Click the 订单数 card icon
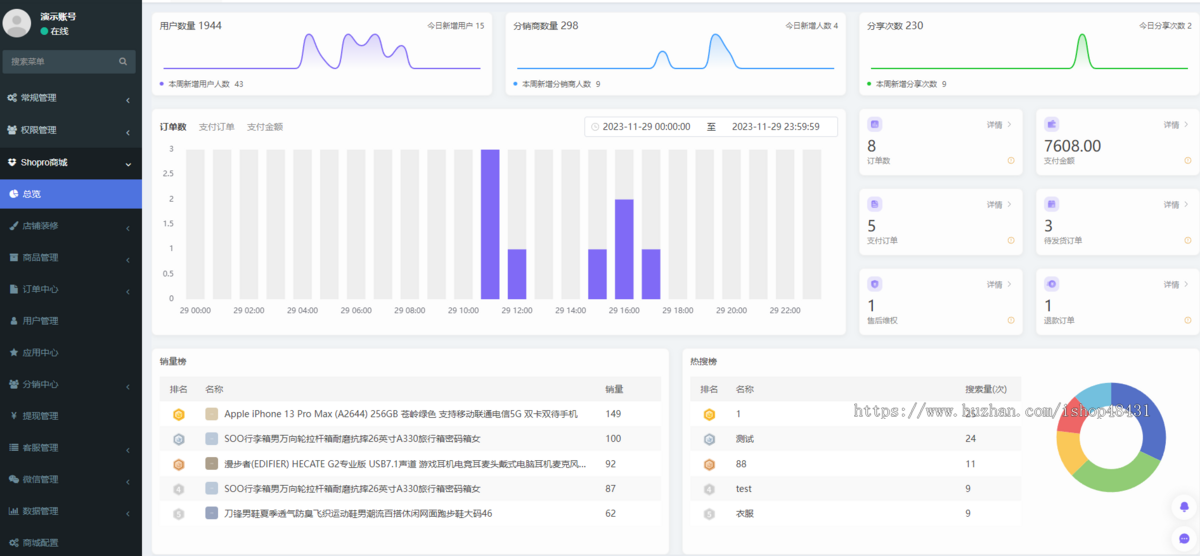The height and width of the screenshot is (556, 1200). click(x=875, y=125)
